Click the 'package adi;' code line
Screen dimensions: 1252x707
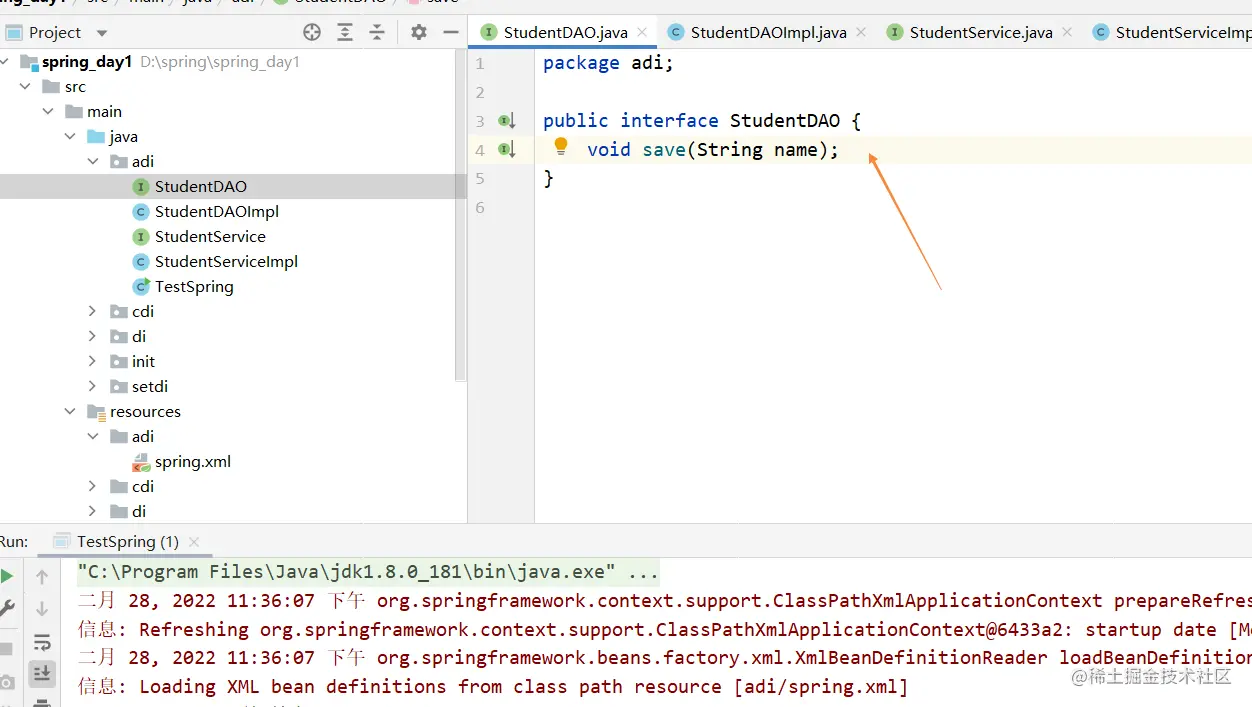(608, 63)
